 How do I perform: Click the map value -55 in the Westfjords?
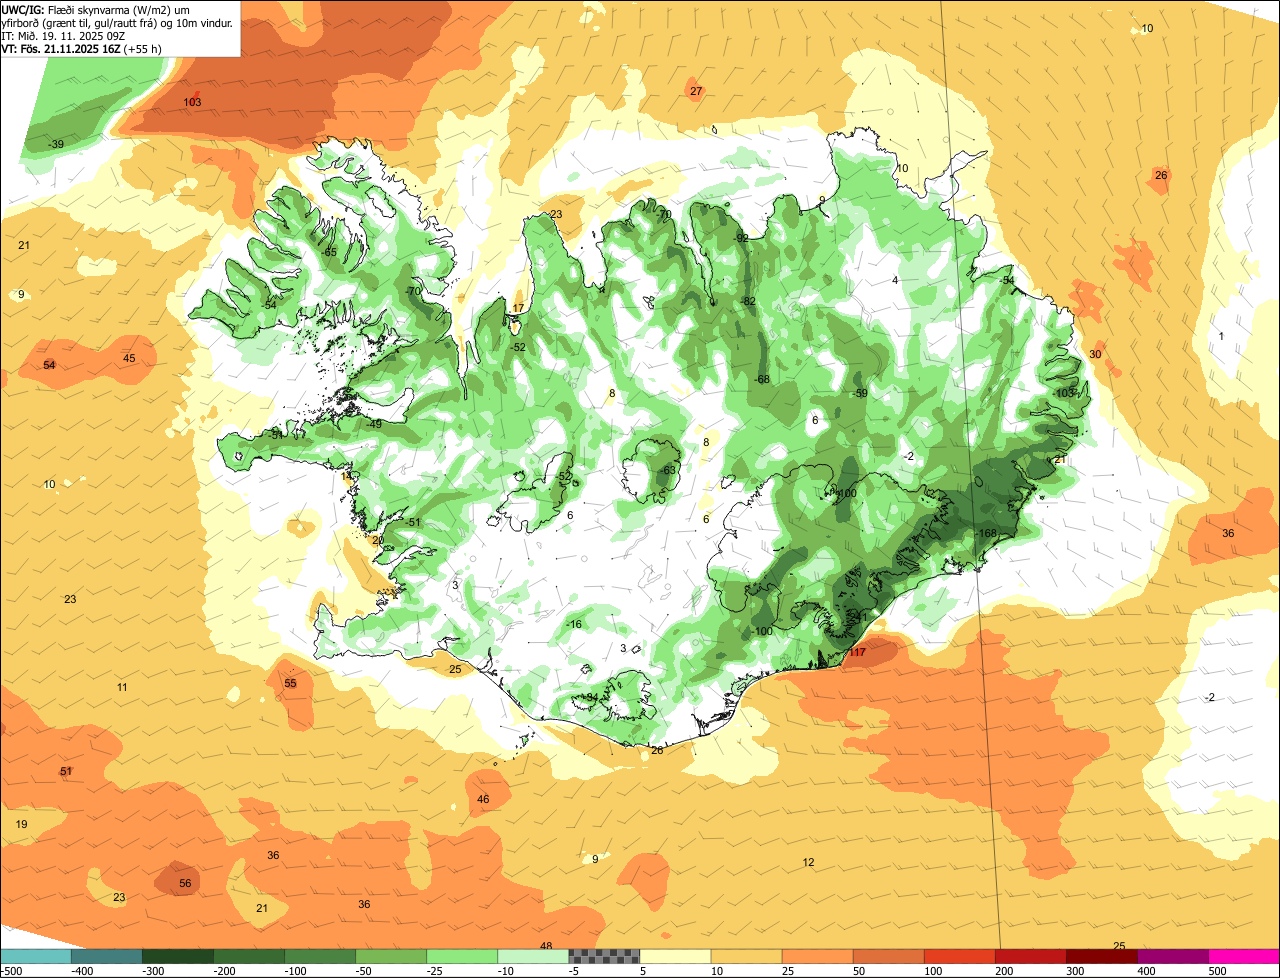click(x=328, y=252)
